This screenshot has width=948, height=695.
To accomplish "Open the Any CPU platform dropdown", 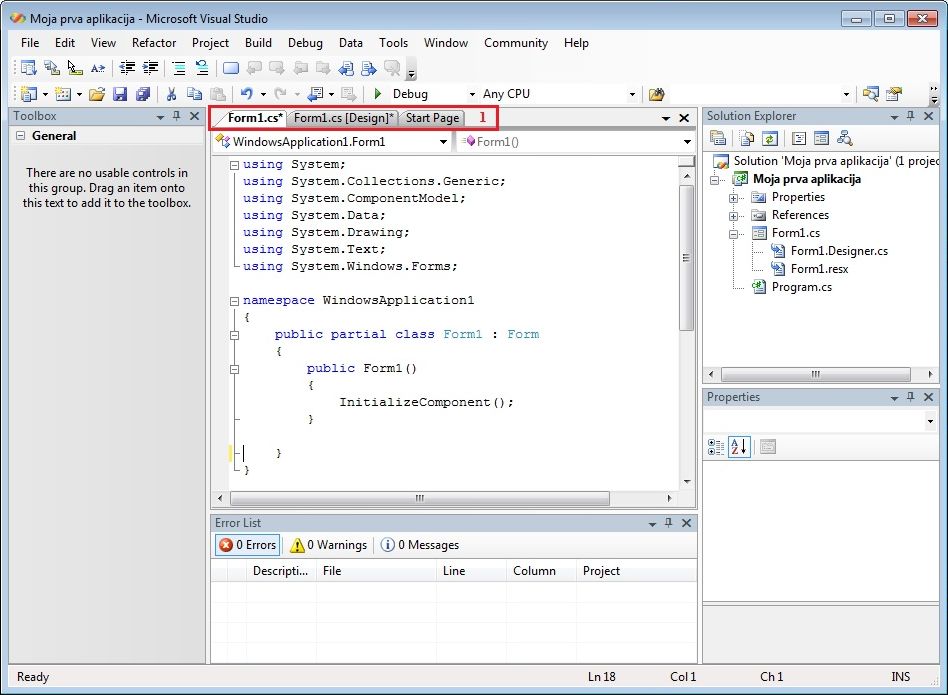I will tap(632, 94).
